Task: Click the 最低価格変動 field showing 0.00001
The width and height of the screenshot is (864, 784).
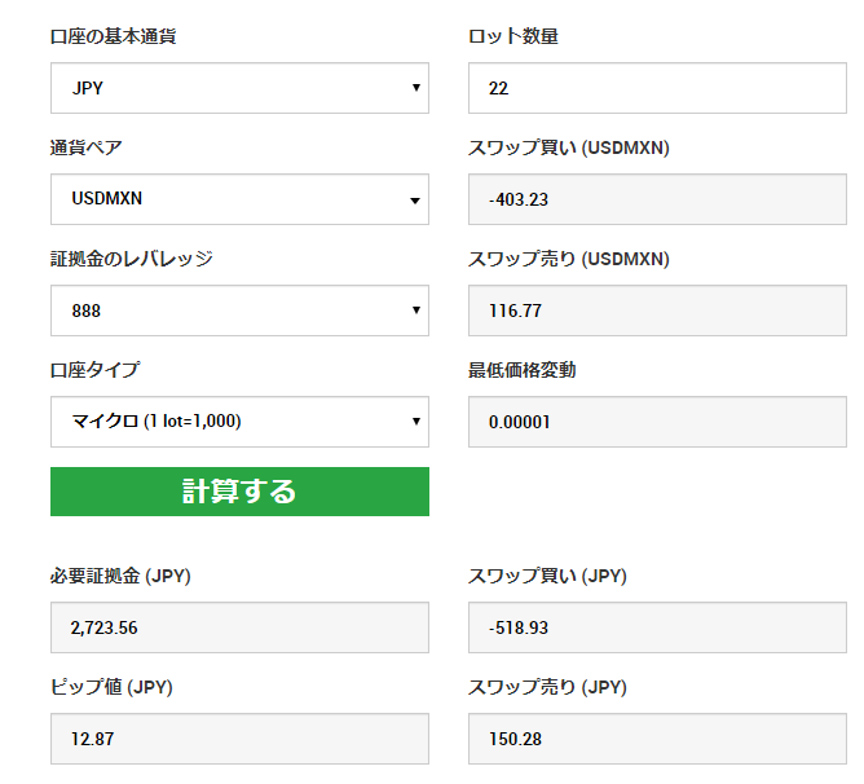Action: (657, 421)
